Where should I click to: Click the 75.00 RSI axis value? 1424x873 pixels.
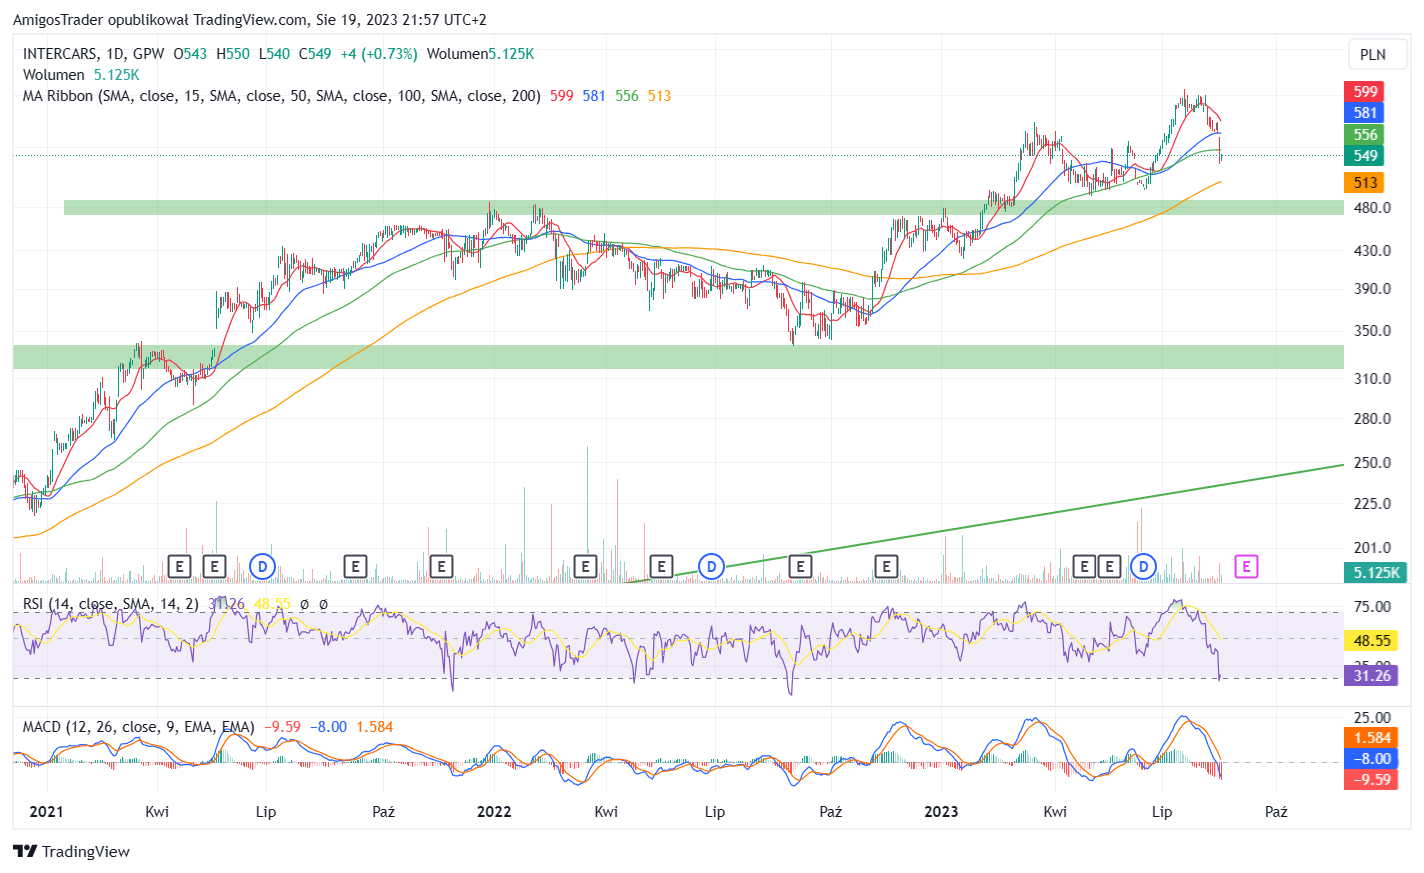tap(1372, 607)
